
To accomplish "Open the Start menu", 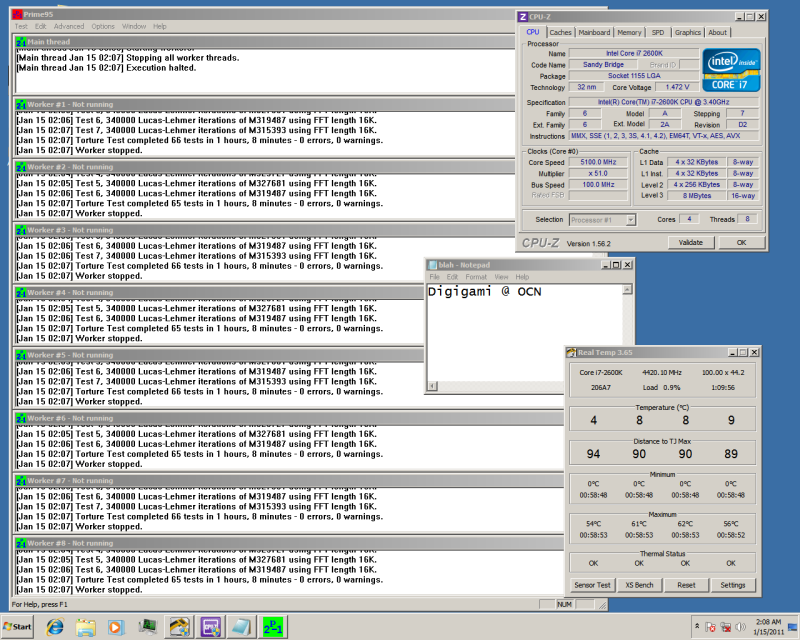I will point(17,627).
